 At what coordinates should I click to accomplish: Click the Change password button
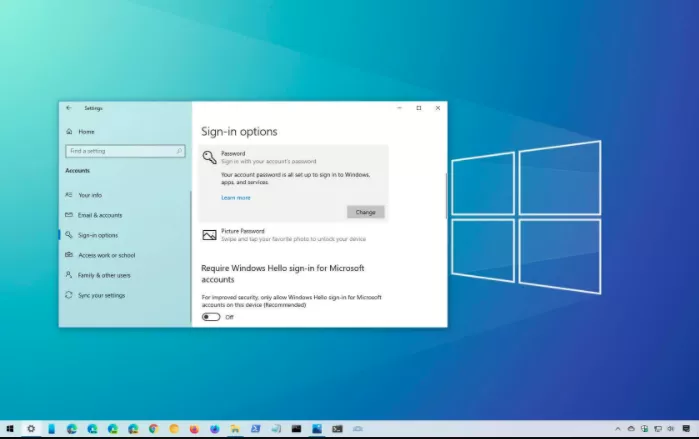[x=366, y=212]
